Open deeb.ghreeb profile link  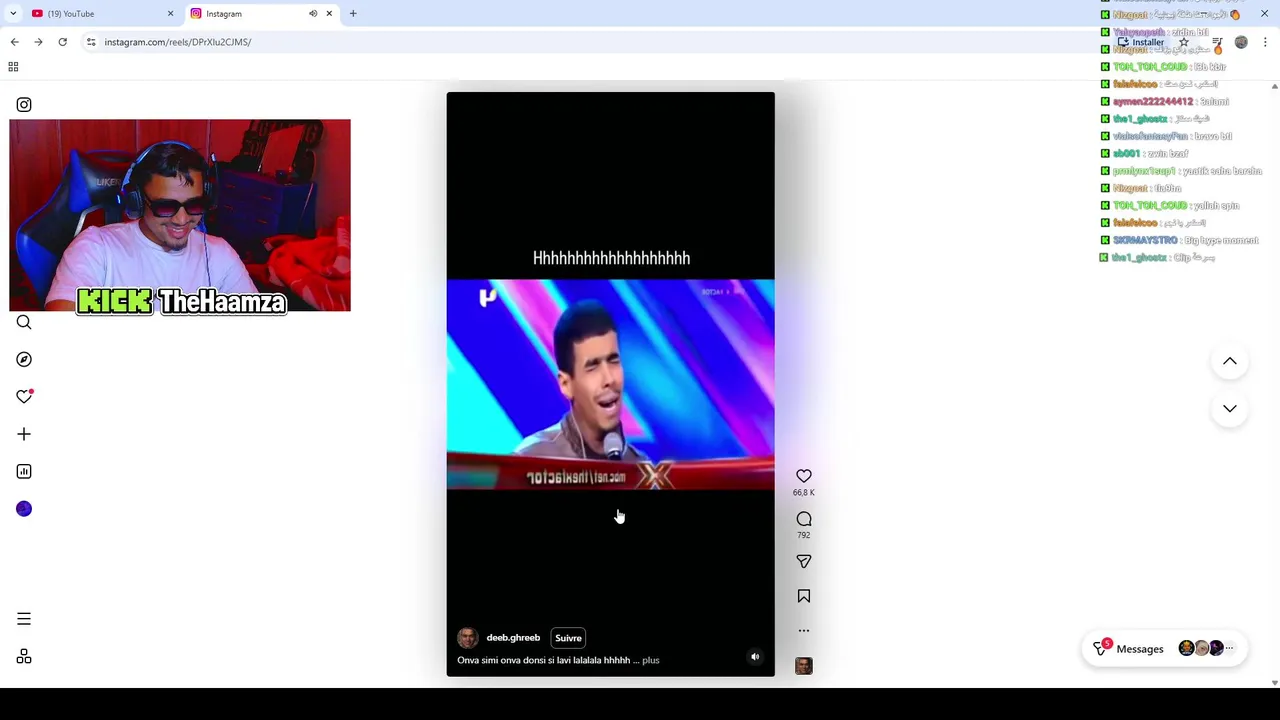point(513,638)
